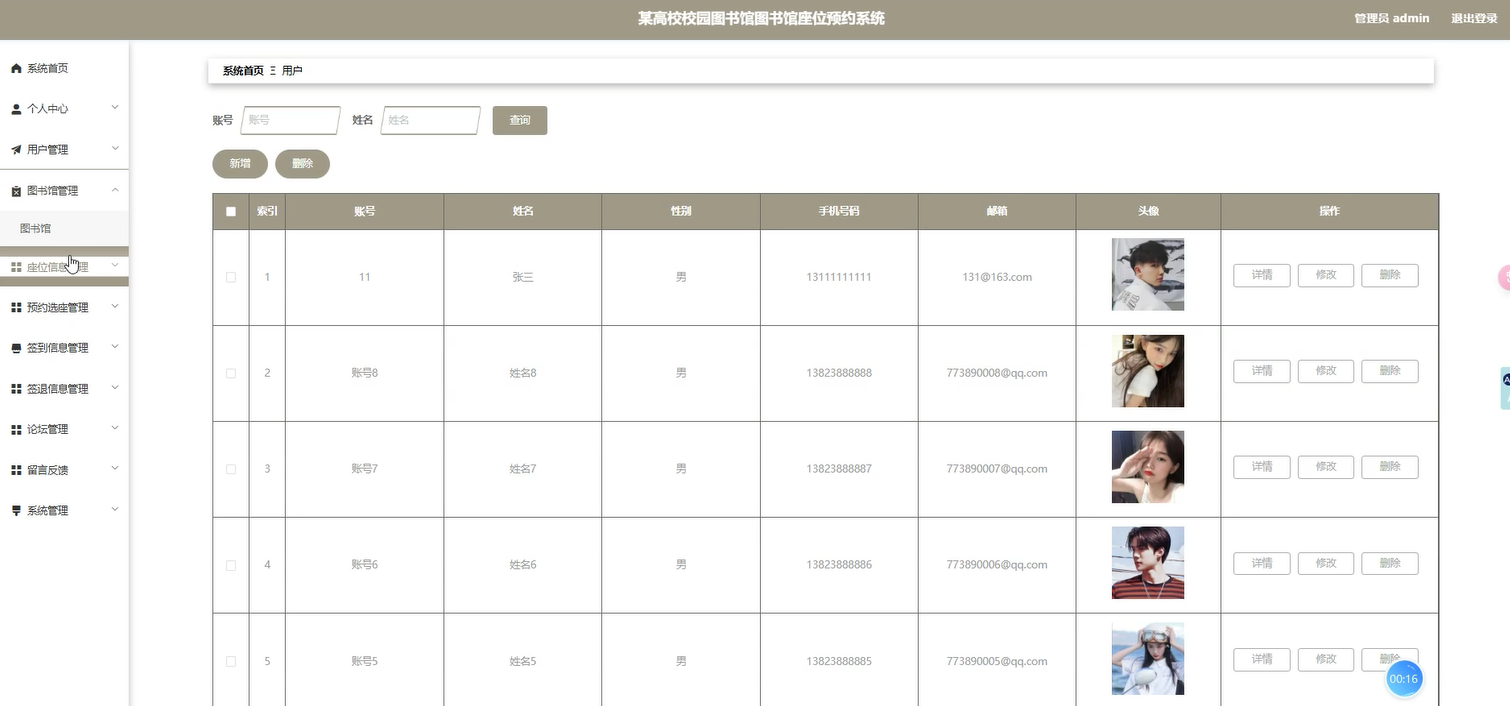The image size is (1510, 706).
Task: Click the monitor icon for 系统管理
Action: 16,511
